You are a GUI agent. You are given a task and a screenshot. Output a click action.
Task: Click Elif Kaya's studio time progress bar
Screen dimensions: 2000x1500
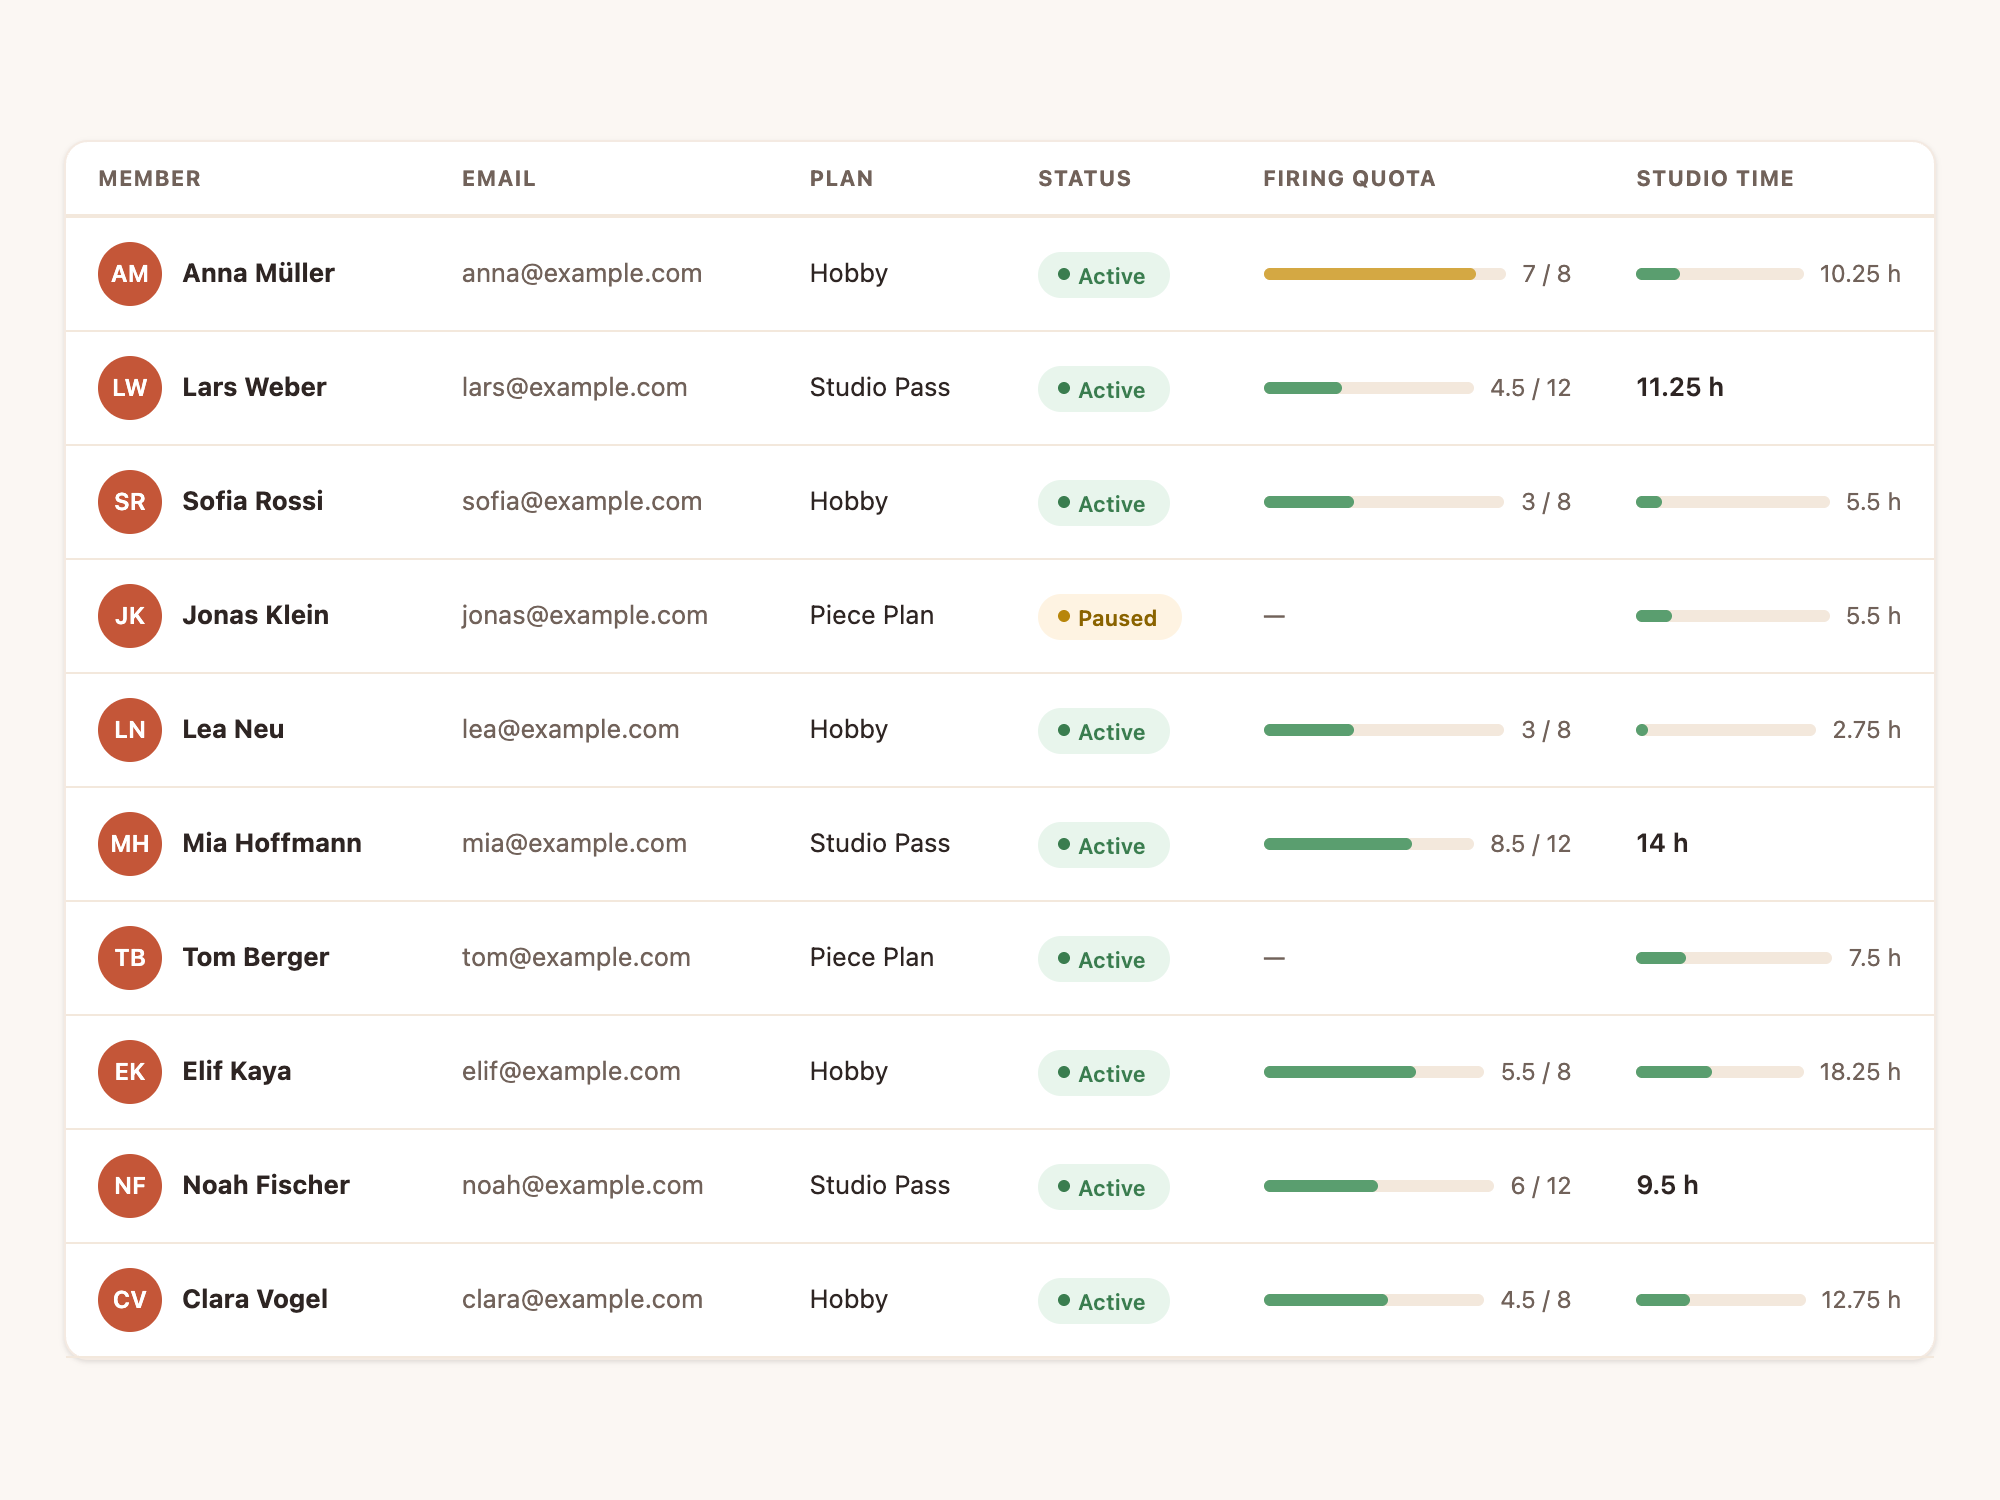click(1720, 1072)
